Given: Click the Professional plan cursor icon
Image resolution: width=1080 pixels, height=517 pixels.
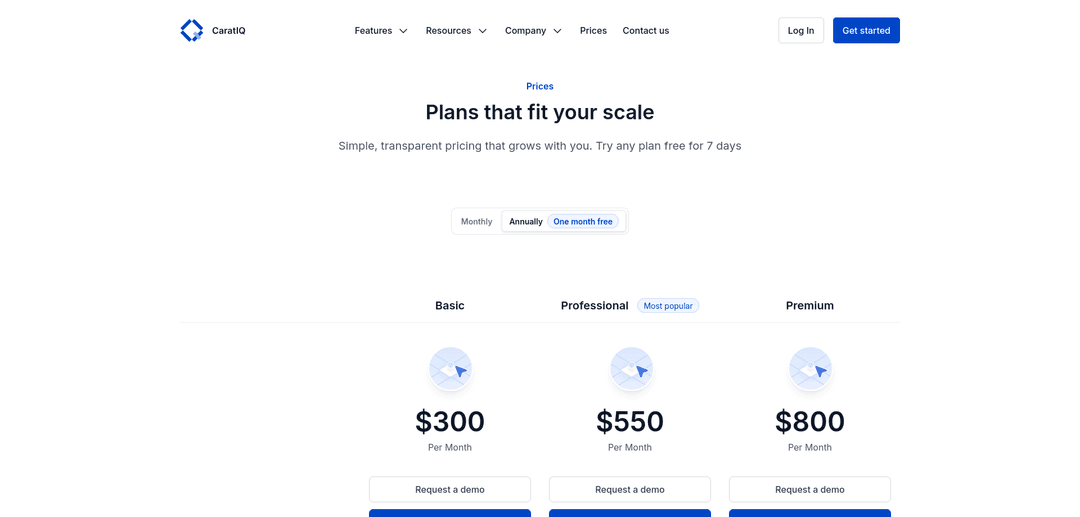Looking at the screenshot, I should pyautogui.click(x=631, y=369).
